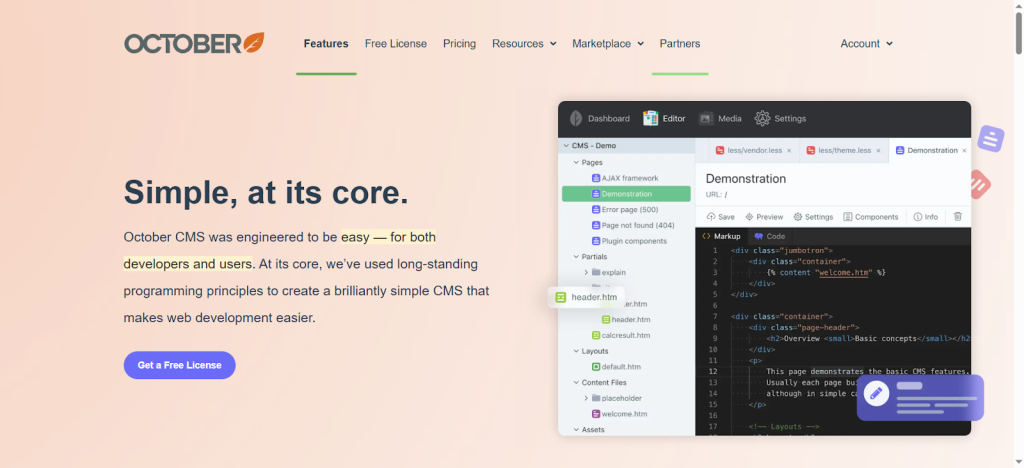1024x468 pixels.
Task: Open the Free License nav link
Action: (396, 44)
